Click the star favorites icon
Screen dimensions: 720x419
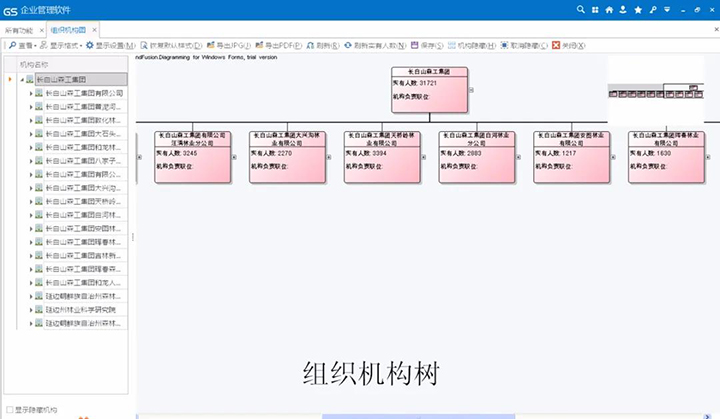pyautogui.click(x=638, y=9)
